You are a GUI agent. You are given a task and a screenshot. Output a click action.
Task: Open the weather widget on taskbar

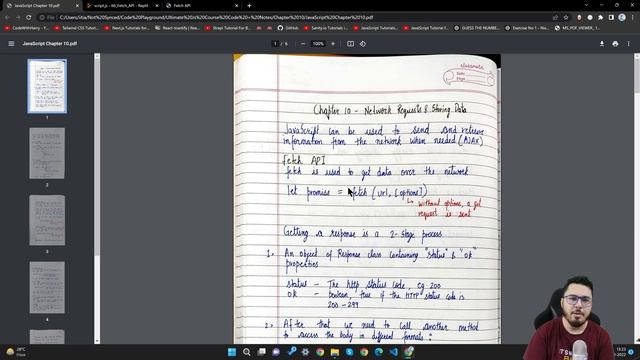click(16, 352)
